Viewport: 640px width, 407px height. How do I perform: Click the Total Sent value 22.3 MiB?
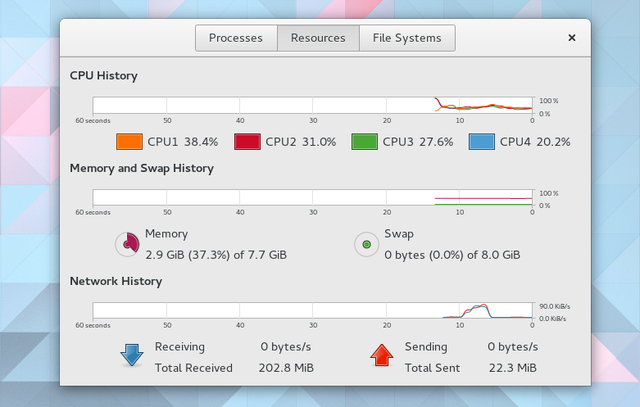[x=512, y=368]
